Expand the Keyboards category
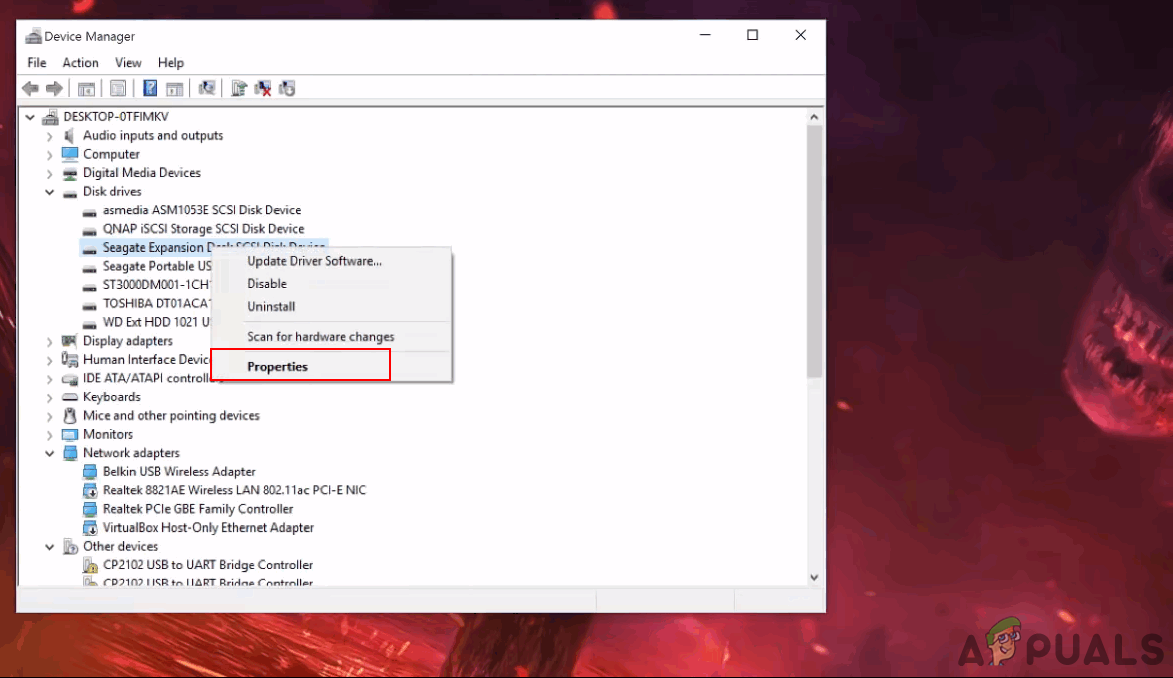The width and height of the screenshot is (1173, 678). 49,397
